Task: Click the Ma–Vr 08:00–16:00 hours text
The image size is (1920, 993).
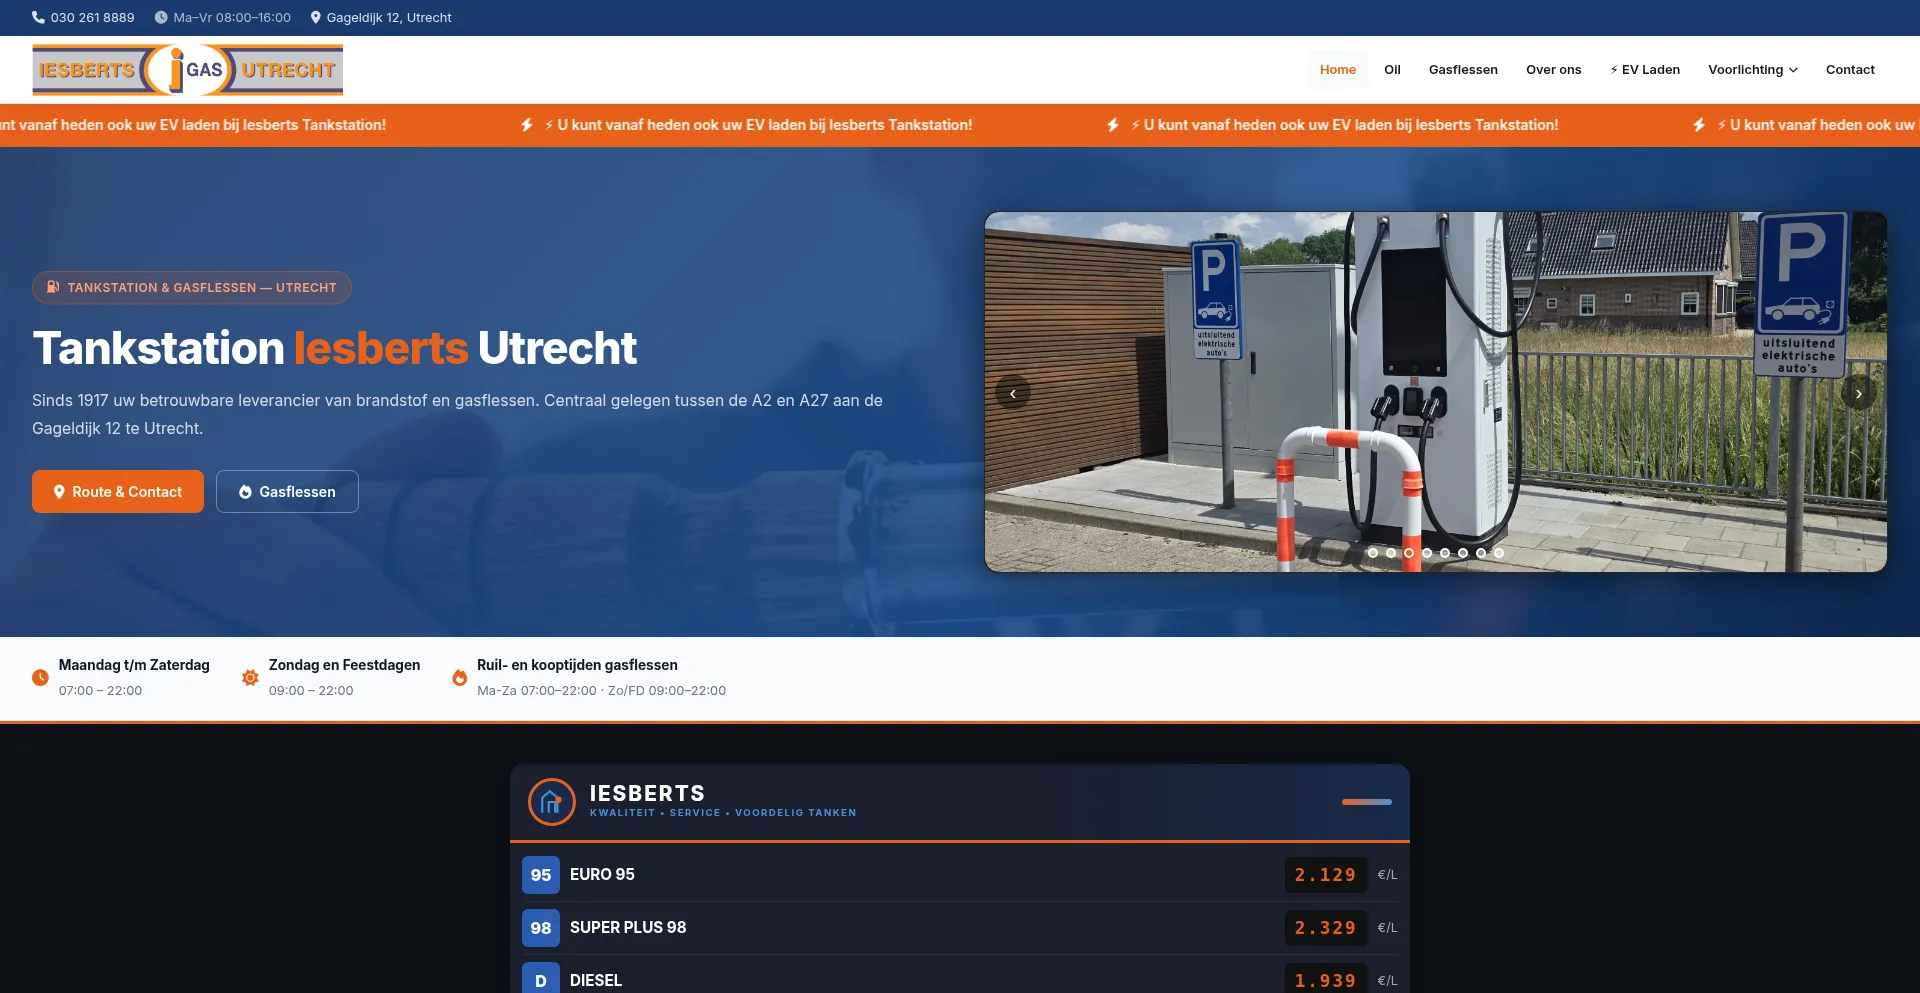Action: pyautogui.click(x=232, y=17)
